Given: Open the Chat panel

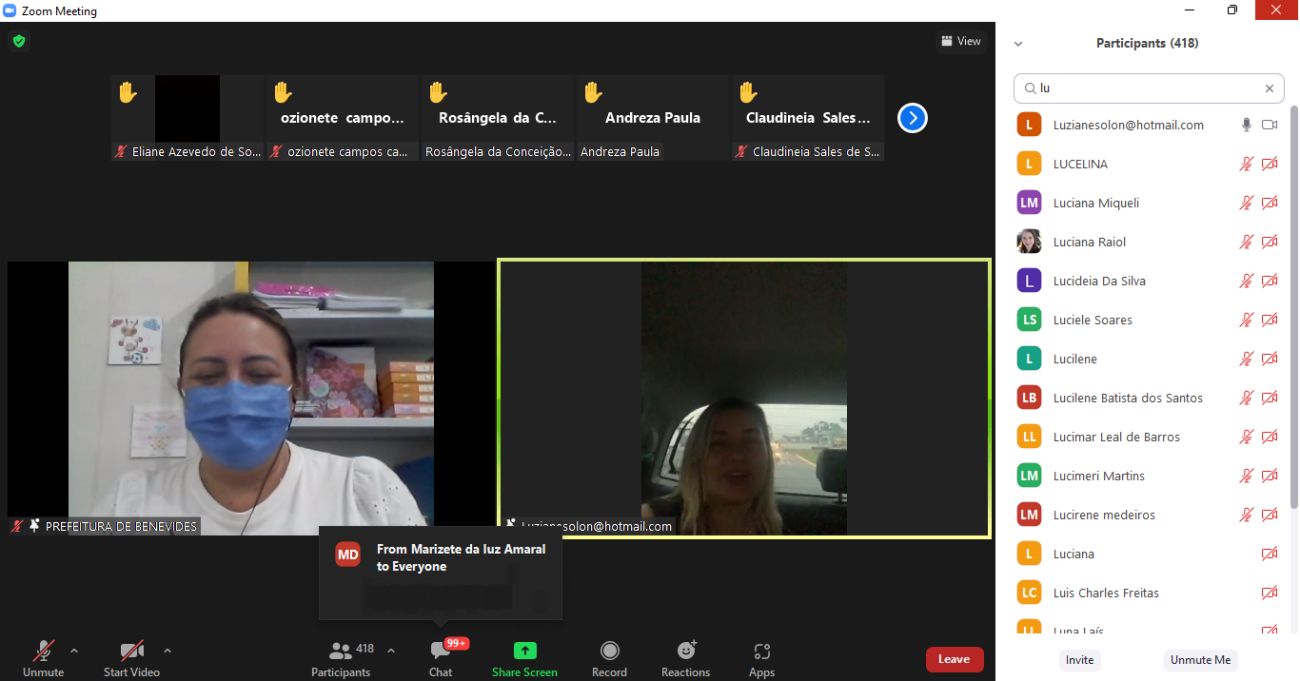Looking at the screenshot, I should coord(441,654).
